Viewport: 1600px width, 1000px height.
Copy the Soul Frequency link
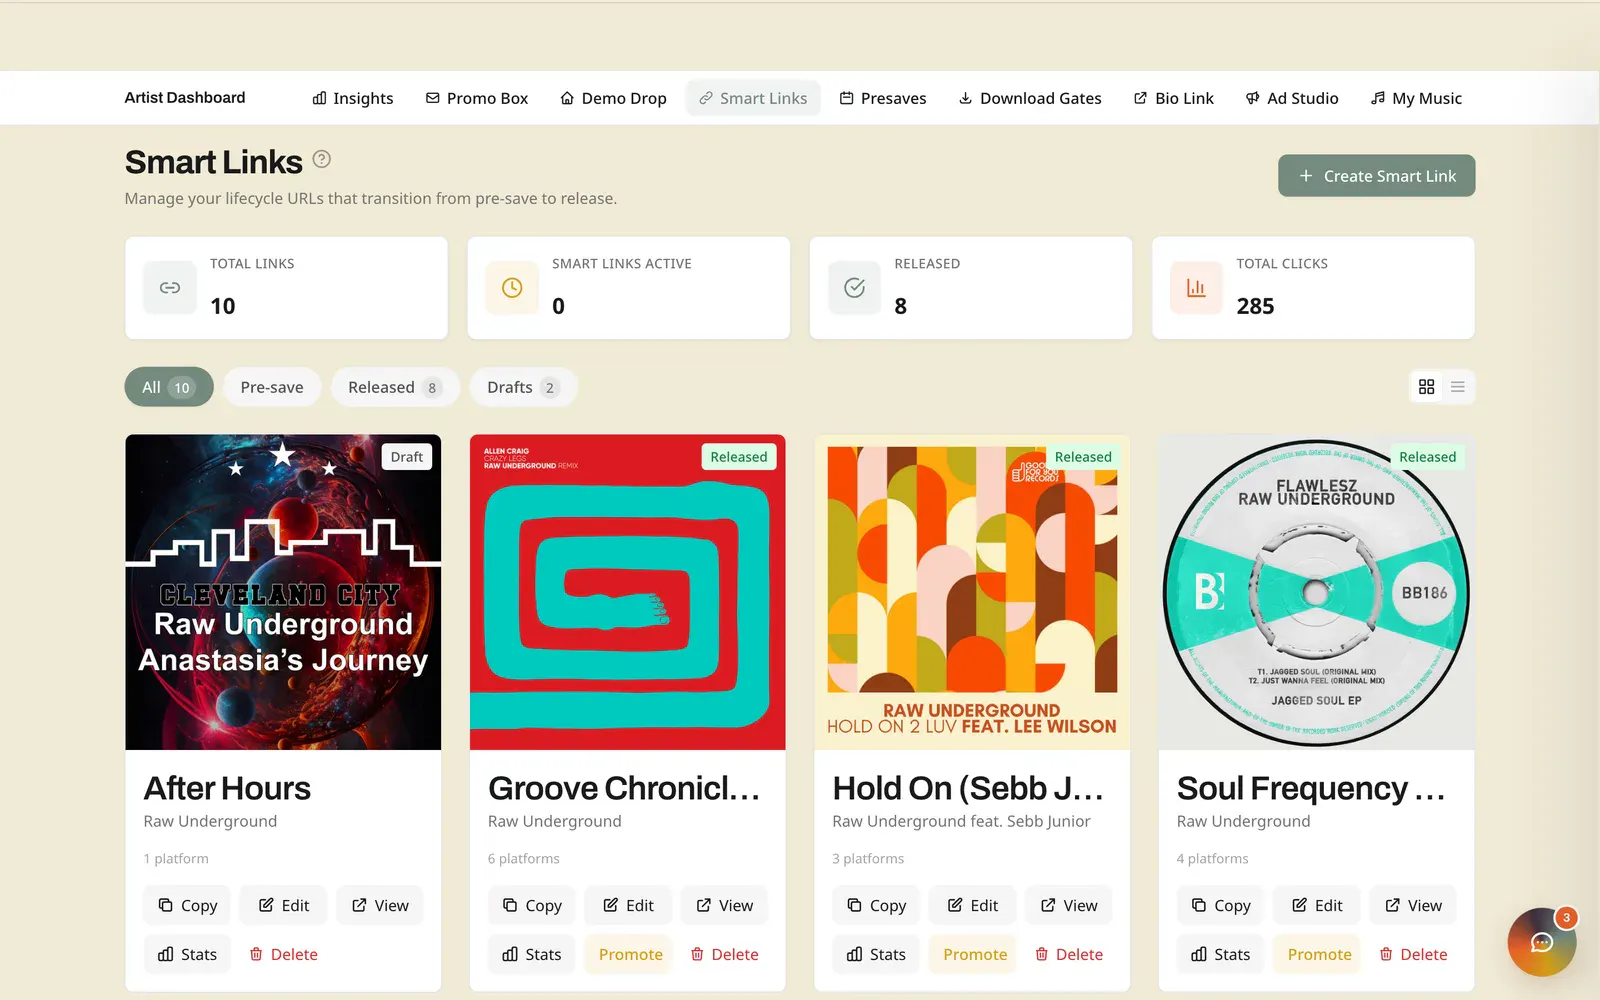pos(1221,905)
